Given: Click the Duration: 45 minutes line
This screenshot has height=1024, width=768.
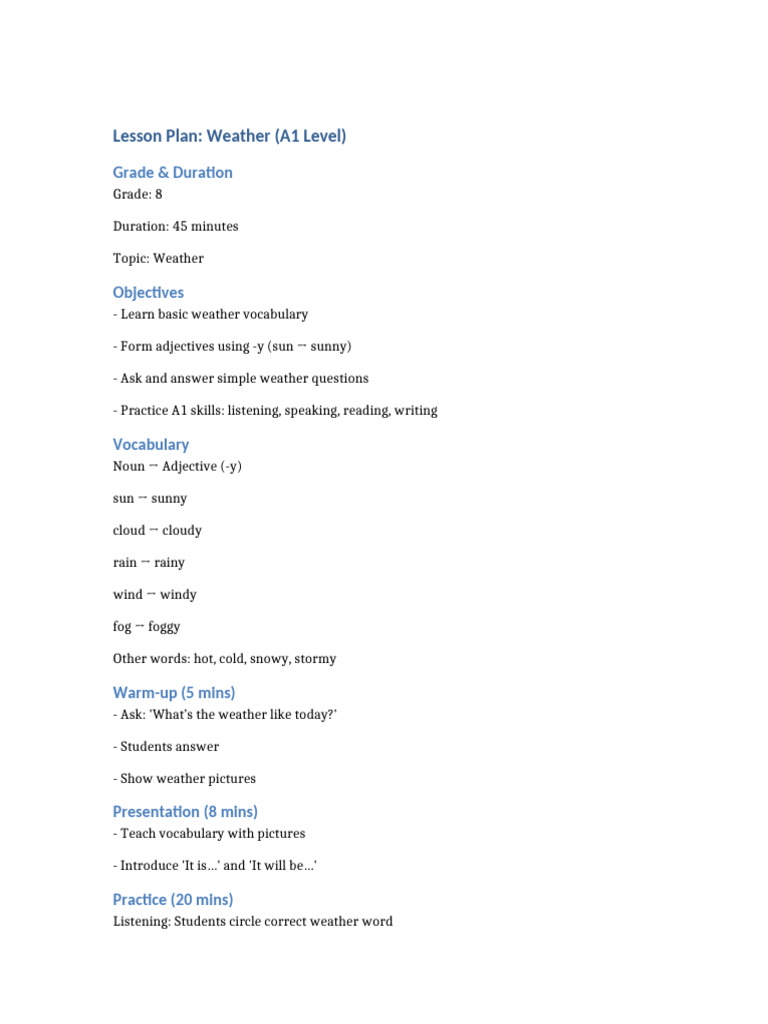Looking at the screenshot, I should [x=176, y=226].
